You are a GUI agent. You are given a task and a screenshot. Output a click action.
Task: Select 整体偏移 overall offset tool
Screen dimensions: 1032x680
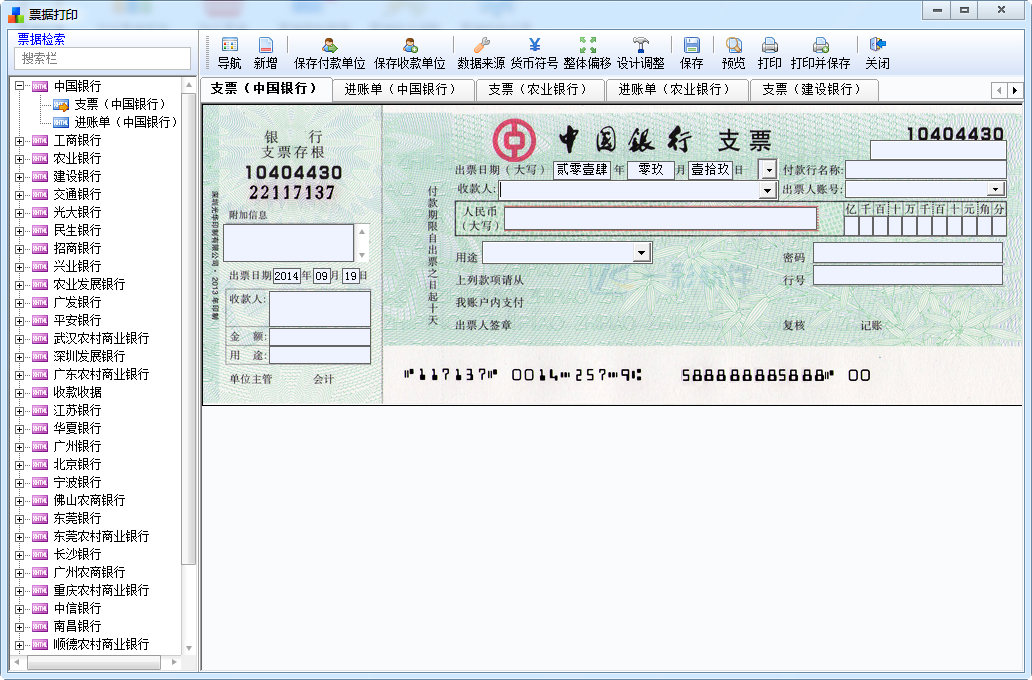coord(587,53)
